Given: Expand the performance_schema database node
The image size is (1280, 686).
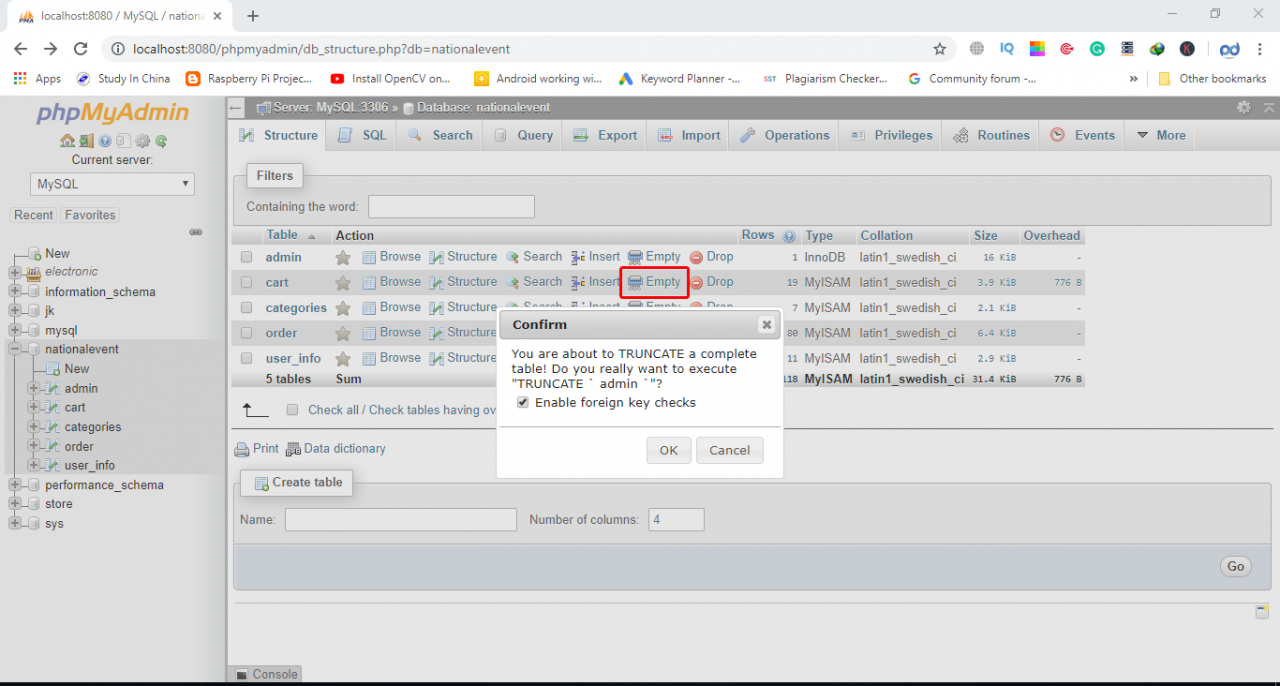Looking at the screenshot, I should click(15, 485).
